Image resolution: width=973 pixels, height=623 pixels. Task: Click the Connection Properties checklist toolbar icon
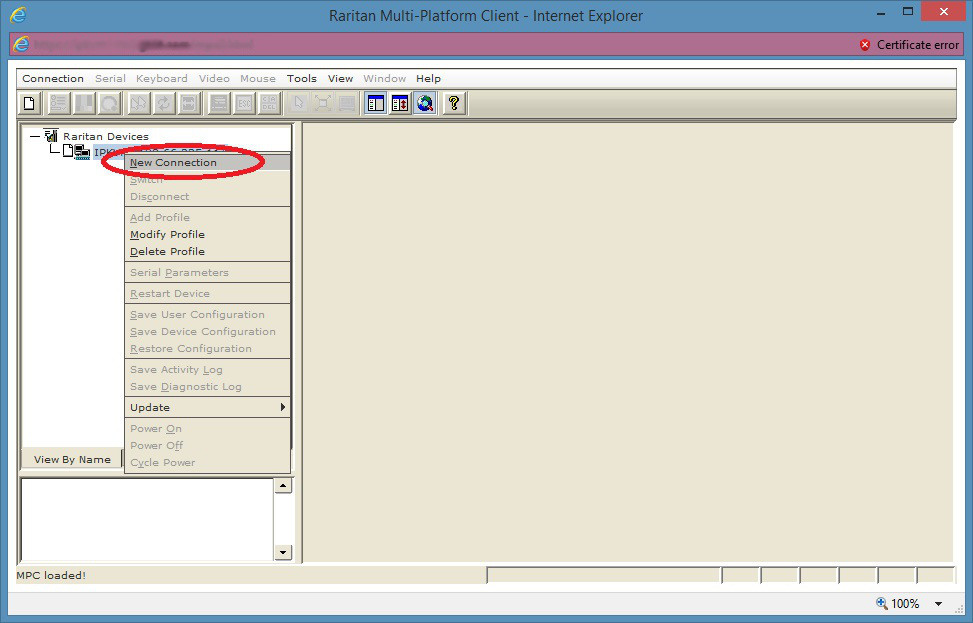click(x=58, y=103)
